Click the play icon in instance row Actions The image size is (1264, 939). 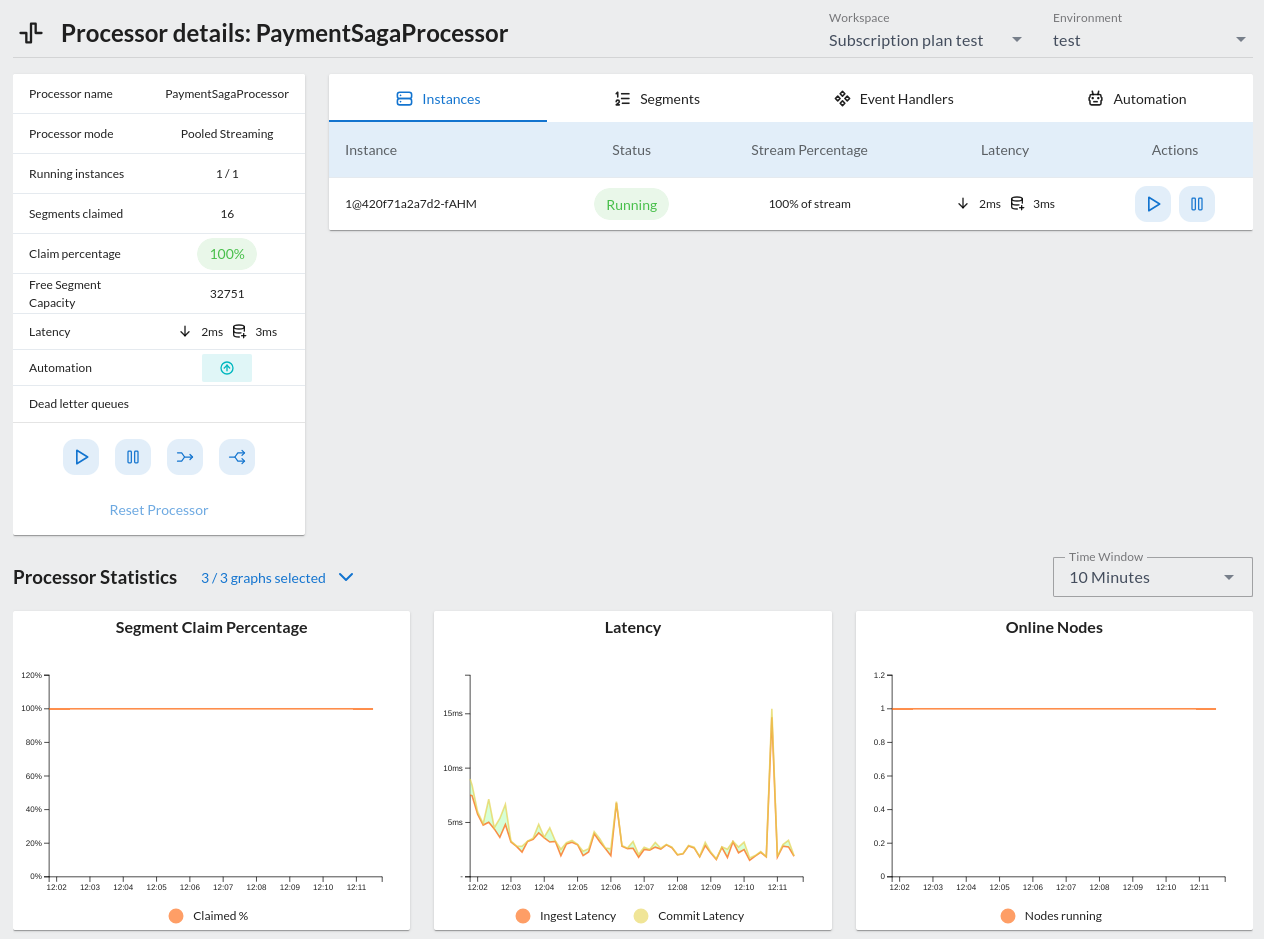tap(1152, 204)
